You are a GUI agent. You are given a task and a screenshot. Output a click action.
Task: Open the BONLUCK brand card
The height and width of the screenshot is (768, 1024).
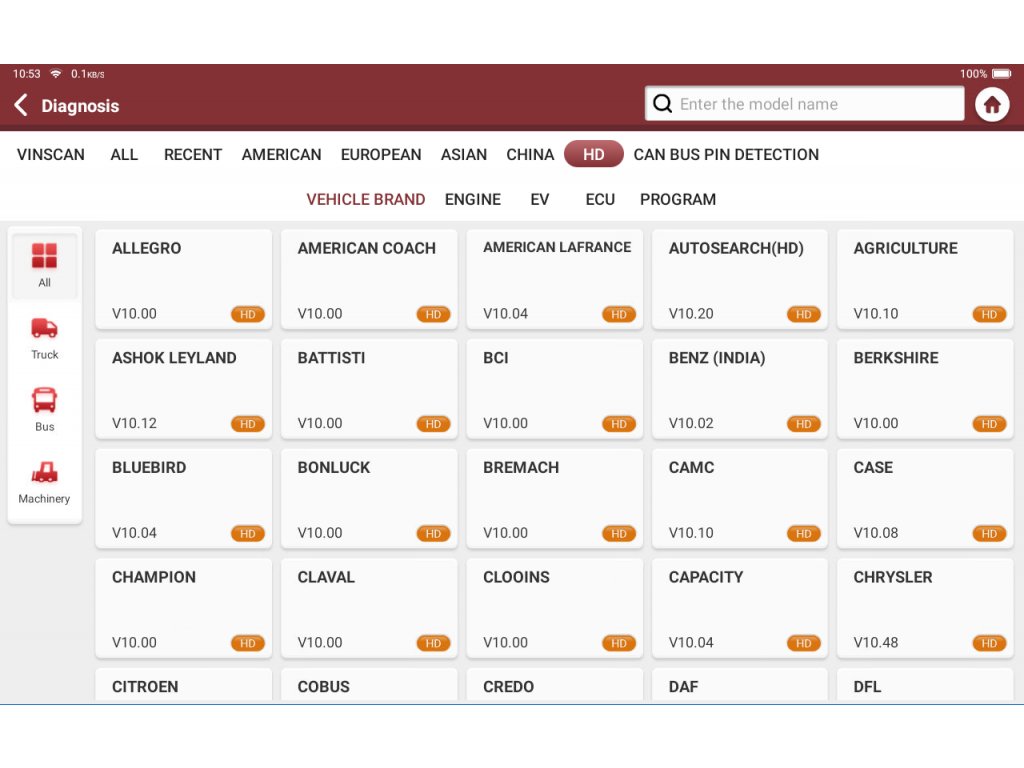369,498
